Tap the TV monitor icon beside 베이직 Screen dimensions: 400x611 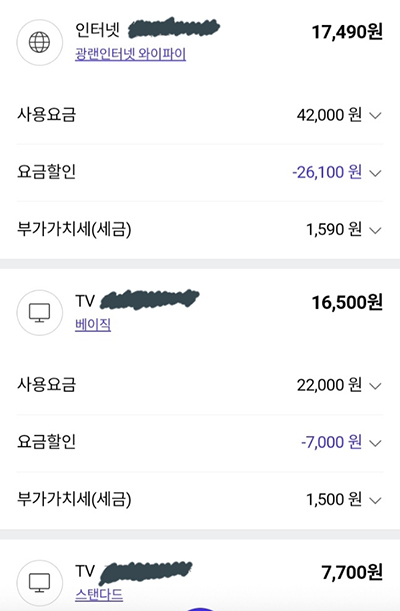click(x=39, y=313)
